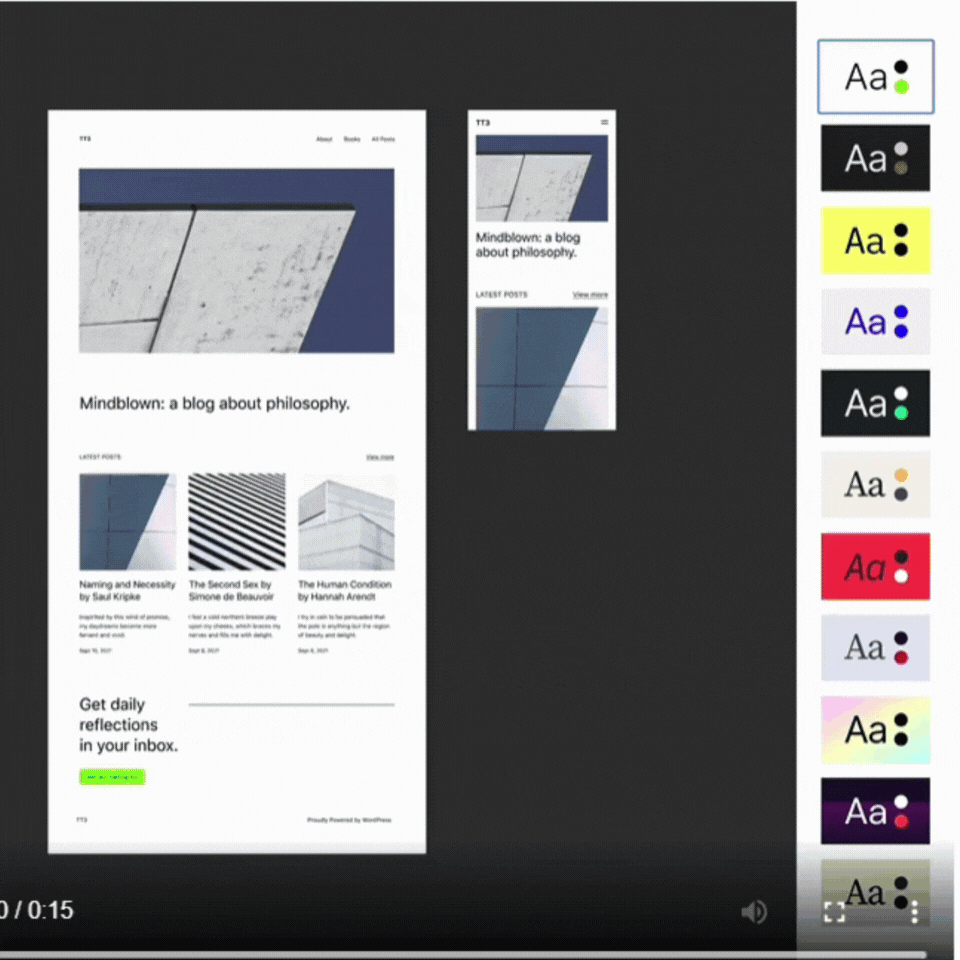The image size is (960, 960).
Task: Go to All Posts in the preview navigation
Action: [x=383, y=139]
